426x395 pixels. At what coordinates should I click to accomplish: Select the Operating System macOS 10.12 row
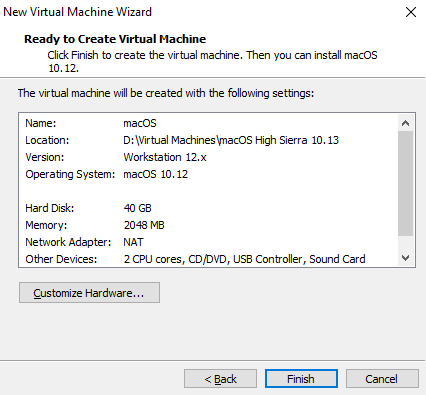tap(208, 174)
